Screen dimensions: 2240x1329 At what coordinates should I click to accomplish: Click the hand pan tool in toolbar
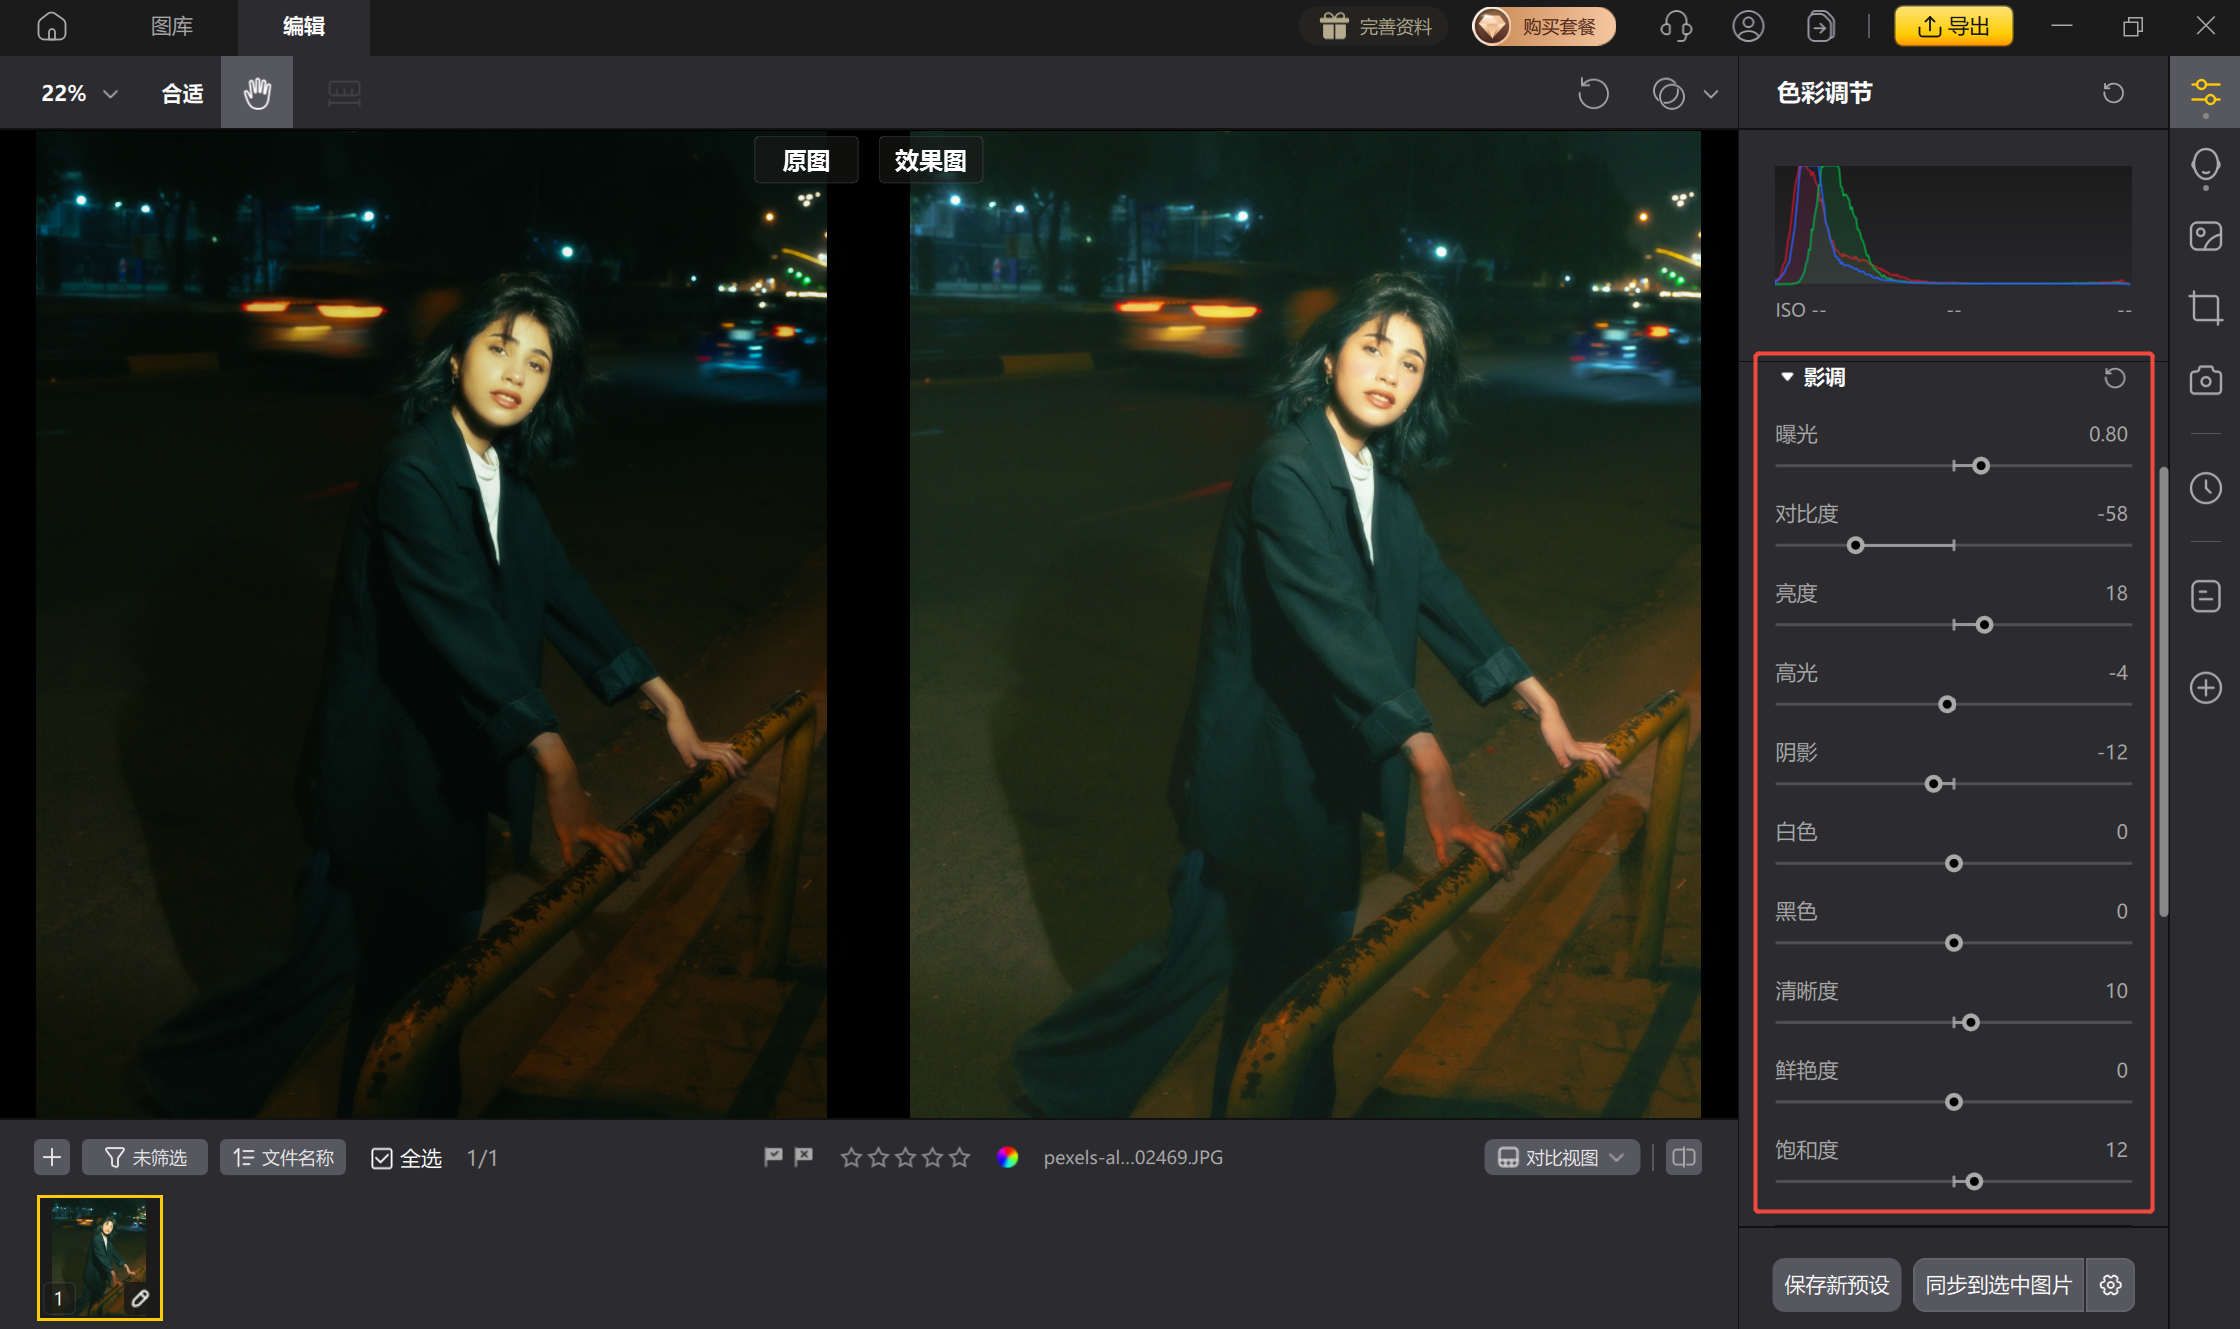(256, 92)
